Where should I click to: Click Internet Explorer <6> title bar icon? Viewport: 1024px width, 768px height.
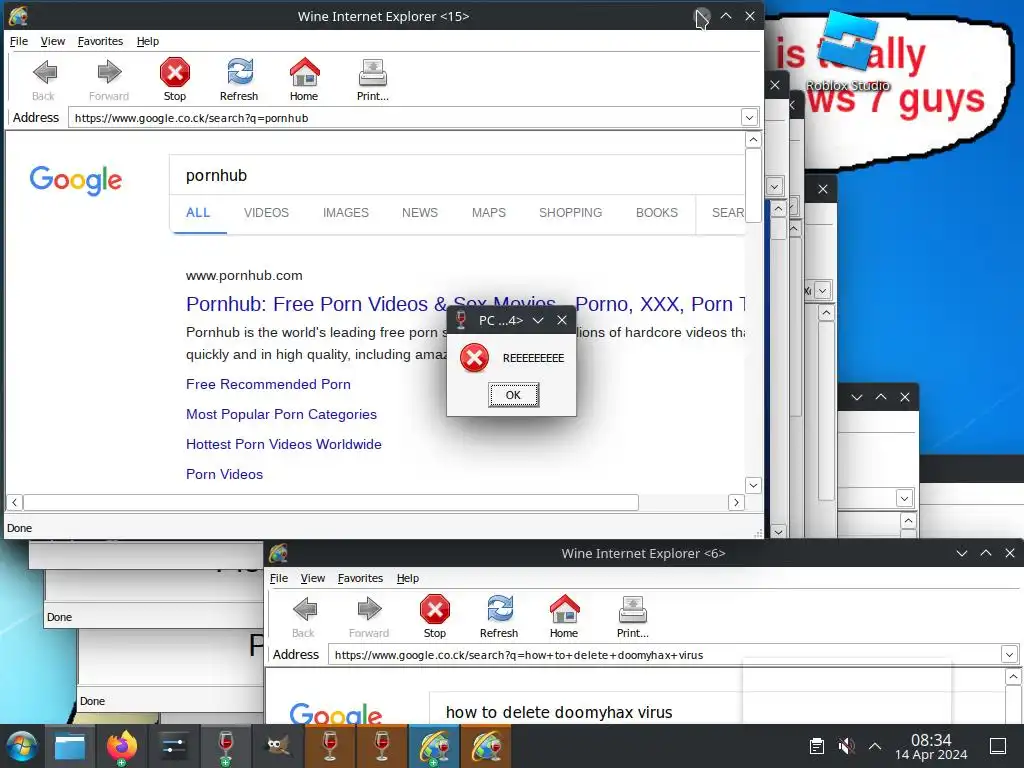coord(279,553)
